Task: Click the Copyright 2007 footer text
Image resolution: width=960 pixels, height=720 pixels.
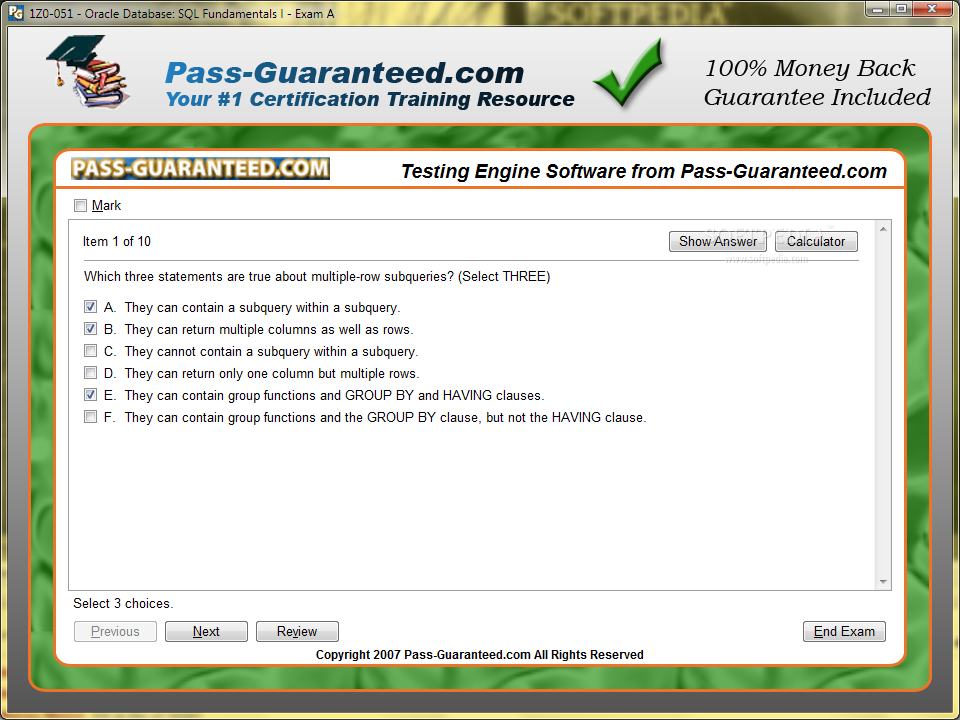Action: click(479, 654)
